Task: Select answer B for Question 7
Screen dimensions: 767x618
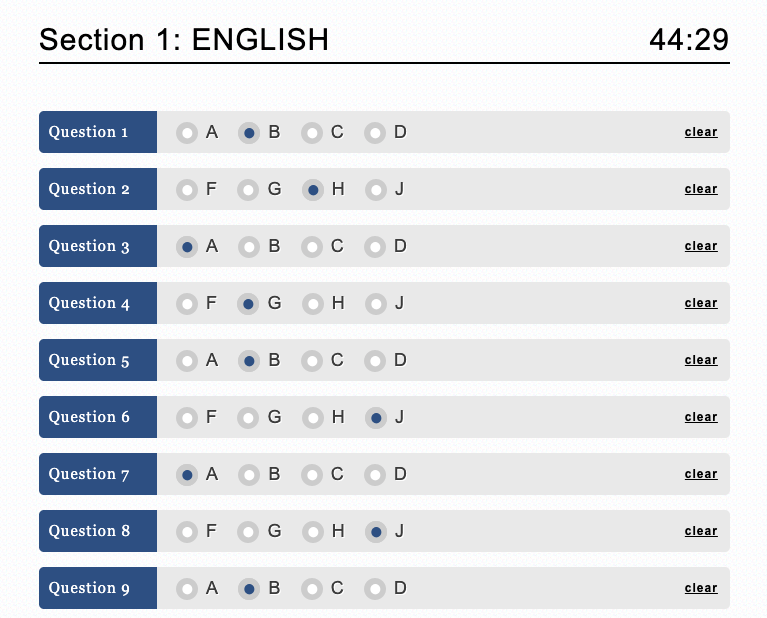Action: 249,475
